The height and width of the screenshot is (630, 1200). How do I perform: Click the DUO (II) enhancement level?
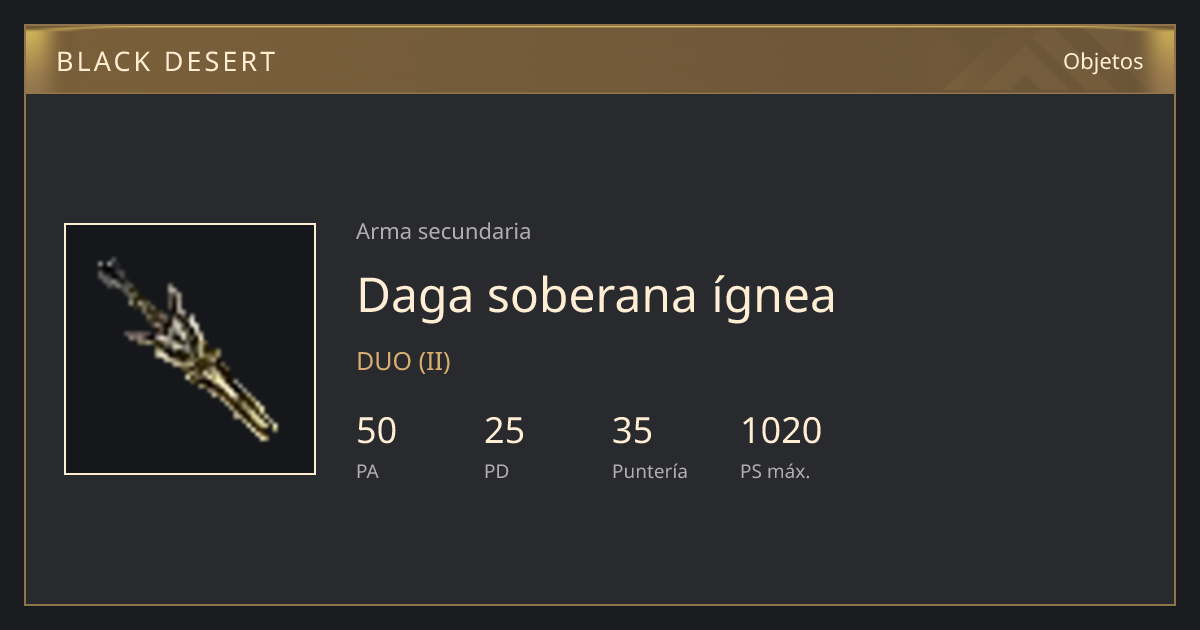(x=403, y=362)
